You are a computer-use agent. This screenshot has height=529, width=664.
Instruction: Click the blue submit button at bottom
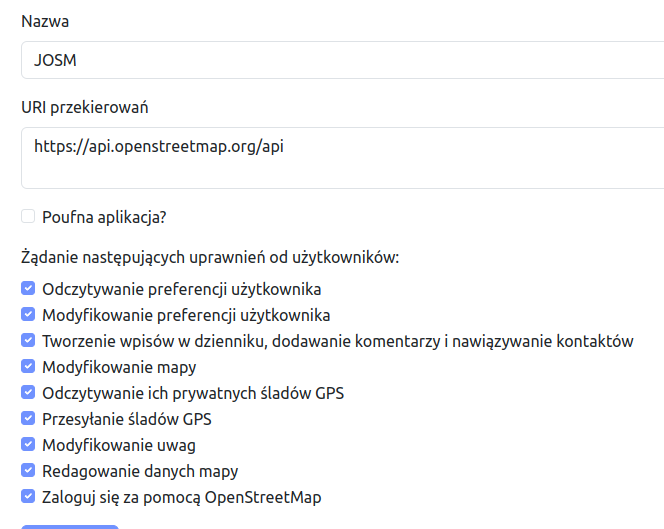tap(70, 527)
